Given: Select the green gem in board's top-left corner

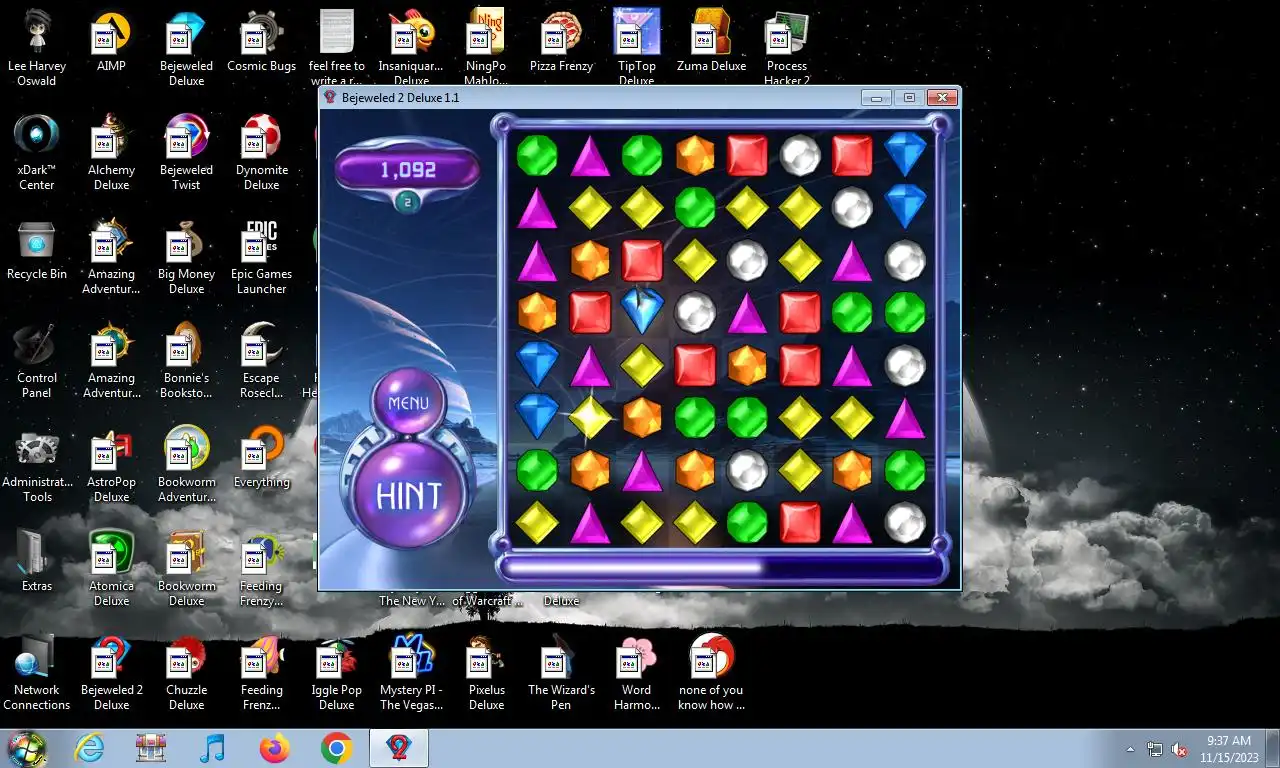Looking at the screenshot, I should (537, 156).
